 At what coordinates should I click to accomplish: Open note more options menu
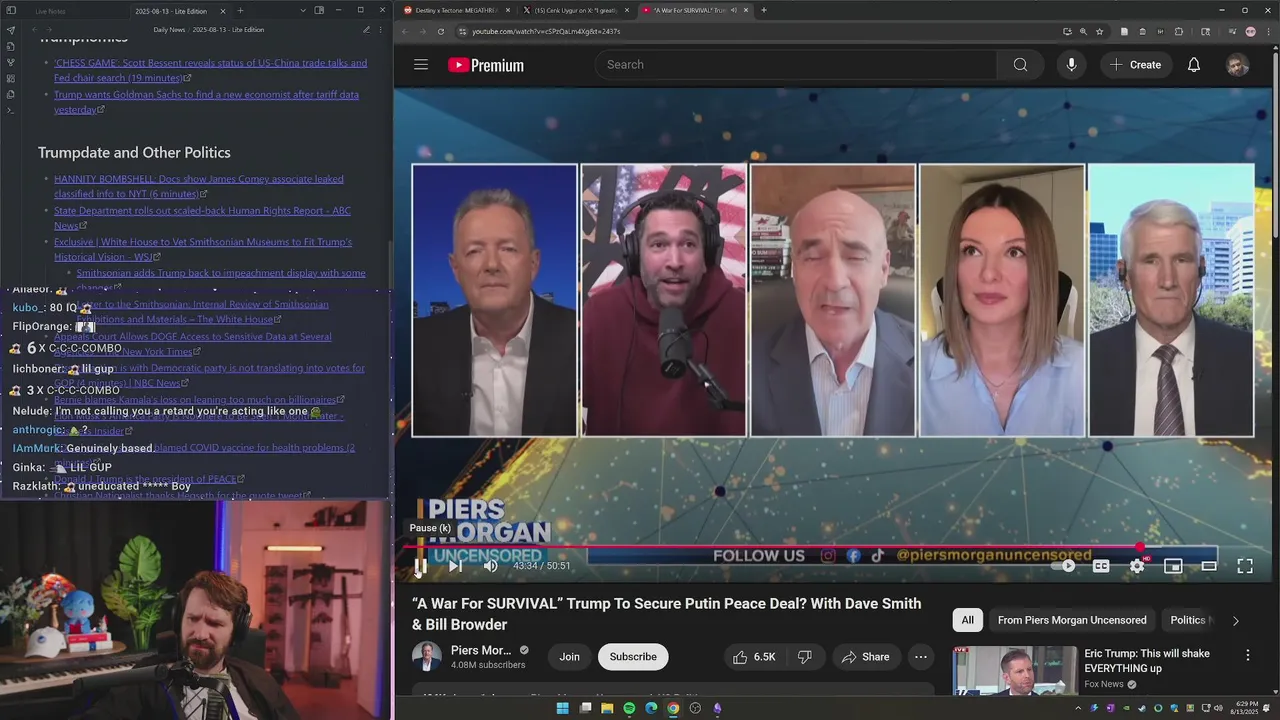[381, 30]
